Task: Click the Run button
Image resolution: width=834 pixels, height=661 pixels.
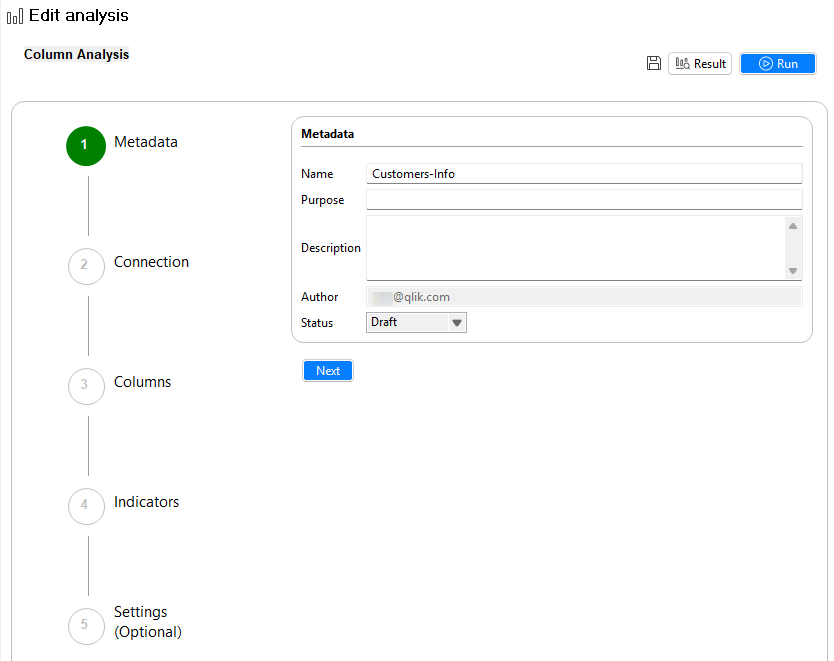Action: pos(778,63)
